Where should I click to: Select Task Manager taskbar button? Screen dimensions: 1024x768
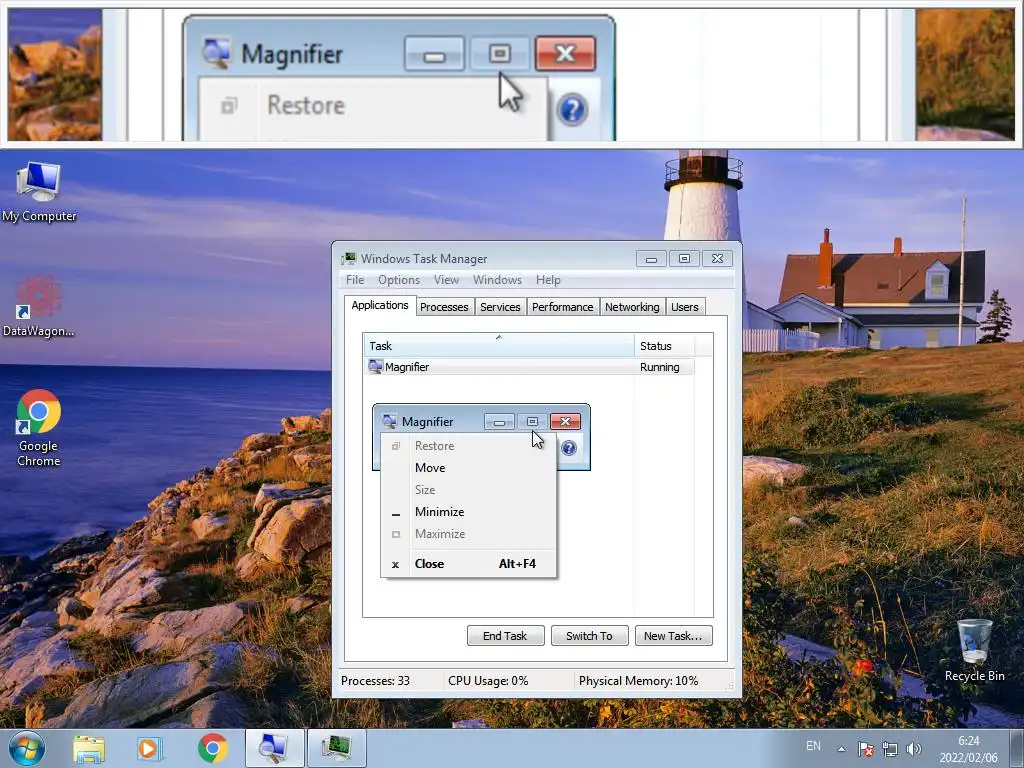click(x=337, y=748)
